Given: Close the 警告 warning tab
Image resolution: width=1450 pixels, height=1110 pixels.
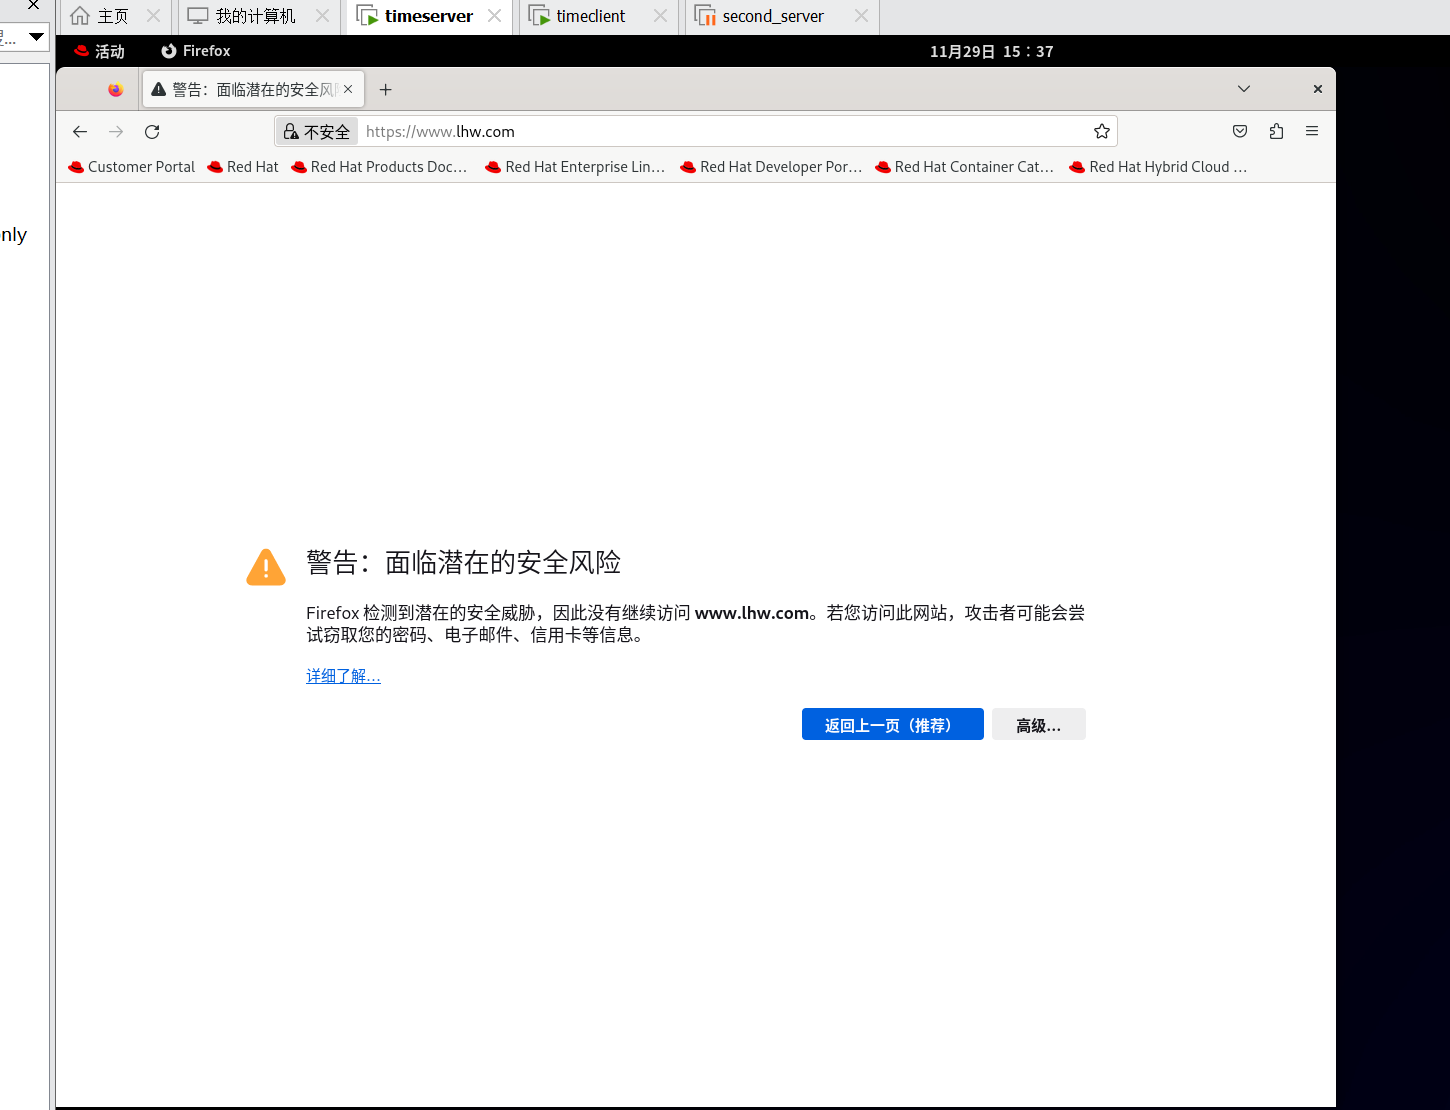Looking at the screenshot, I should tap(348, 89).
